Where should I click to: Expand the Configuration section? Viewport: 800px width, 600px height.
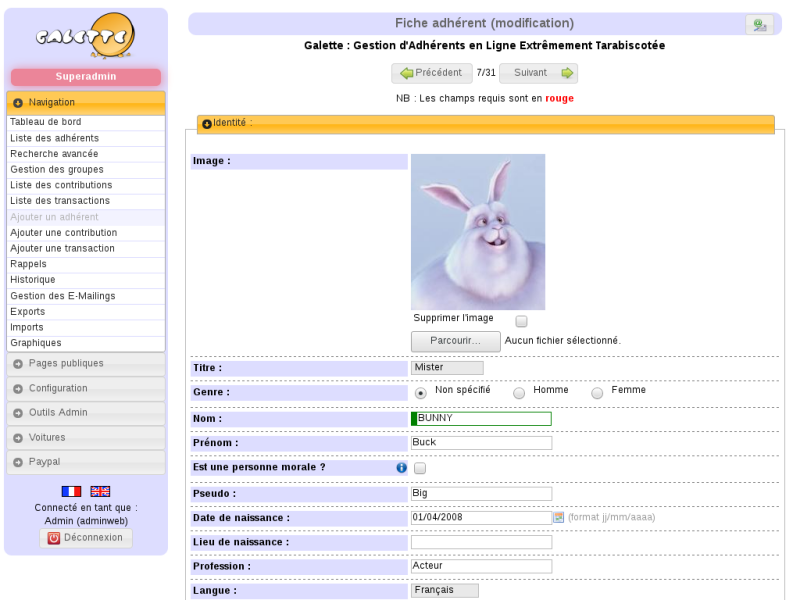[86, 389]
